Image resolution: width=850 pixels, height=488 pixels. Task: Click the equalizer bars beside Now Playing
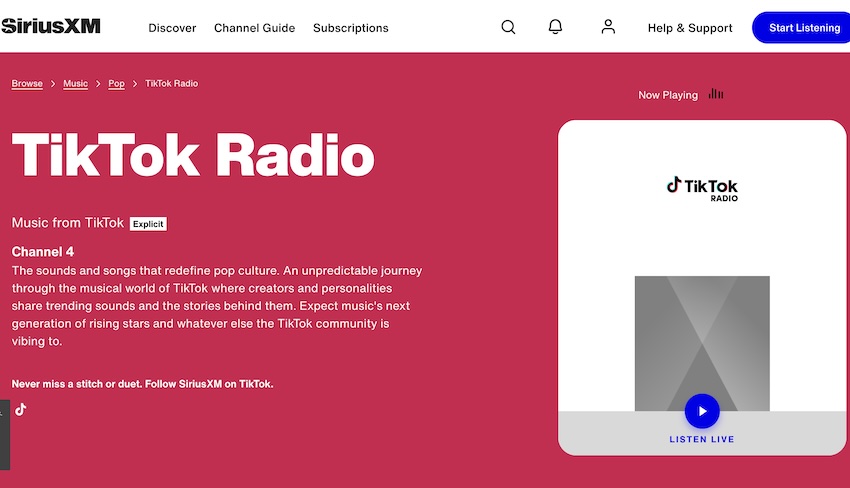[716, 94]
